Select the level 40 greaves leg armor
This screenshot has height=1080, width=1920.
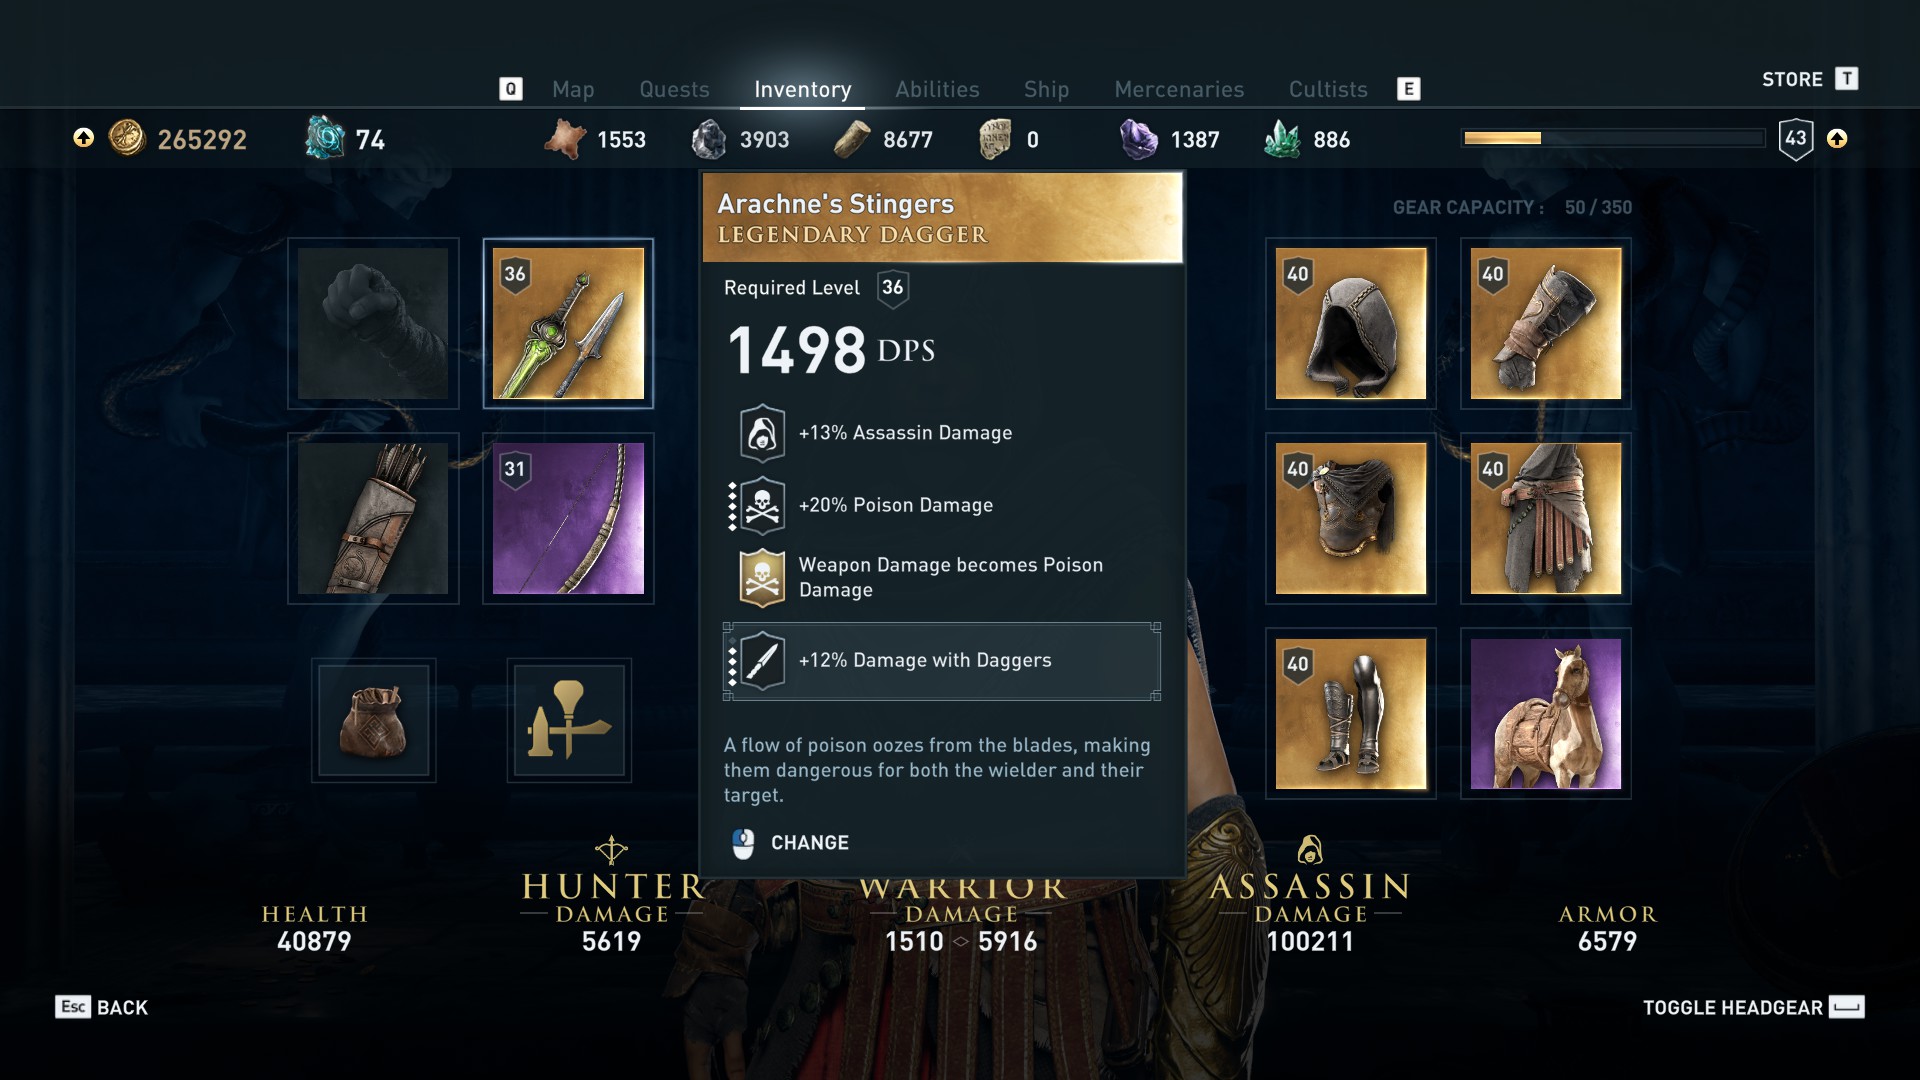(x=1350, y=713)
